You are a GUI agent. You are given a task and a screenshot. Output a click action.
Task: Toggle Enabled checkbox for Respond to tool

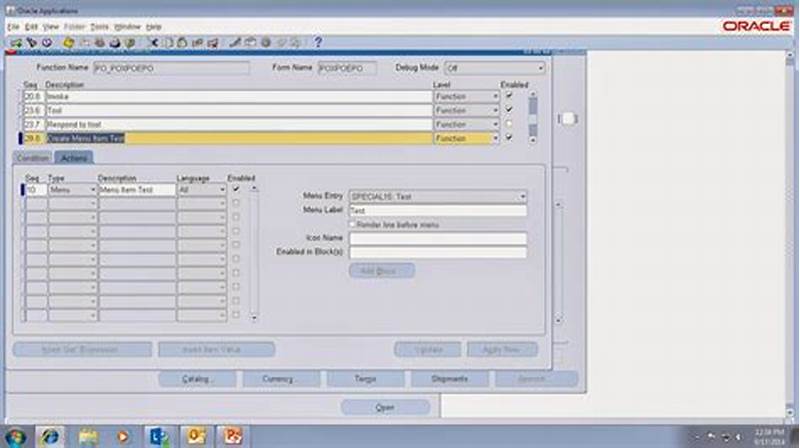click(x=509, y=123)
